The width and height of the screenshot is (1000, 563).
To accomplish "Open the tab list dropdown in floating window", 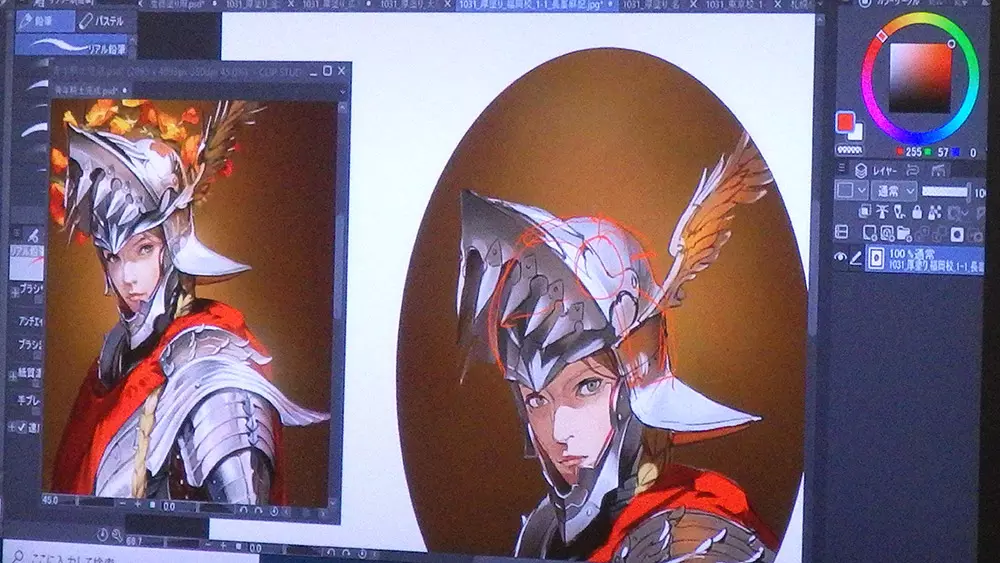I will tap(342, 91).
